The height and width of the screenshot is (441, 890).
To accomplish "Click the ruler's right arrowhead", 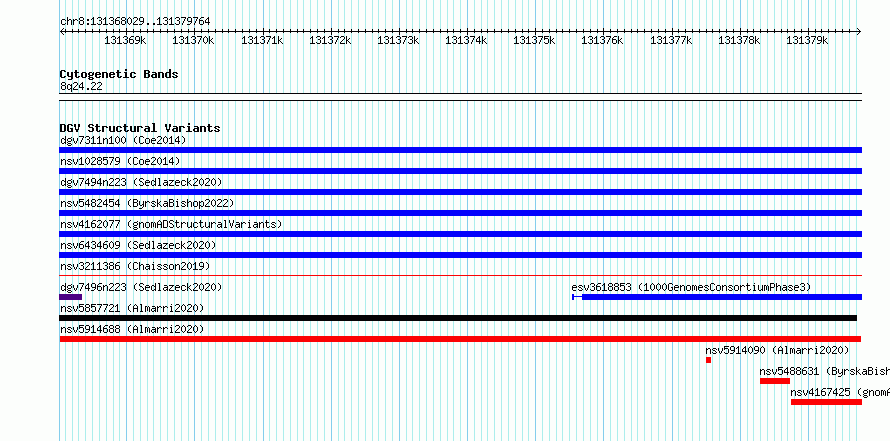I will click(x=859, y=32).
